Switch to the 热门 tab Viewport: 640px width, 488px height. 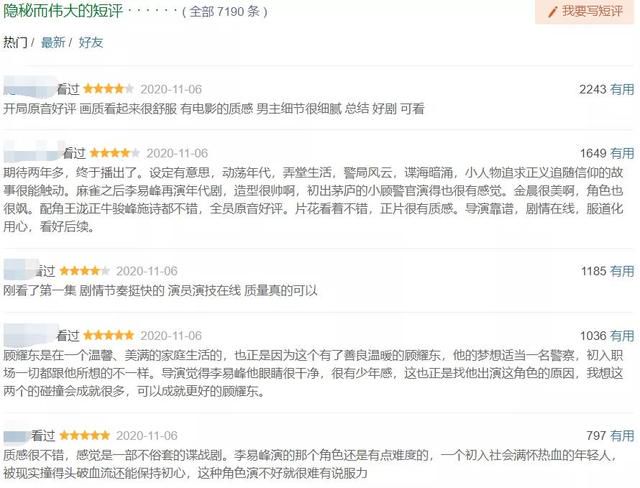15,42
